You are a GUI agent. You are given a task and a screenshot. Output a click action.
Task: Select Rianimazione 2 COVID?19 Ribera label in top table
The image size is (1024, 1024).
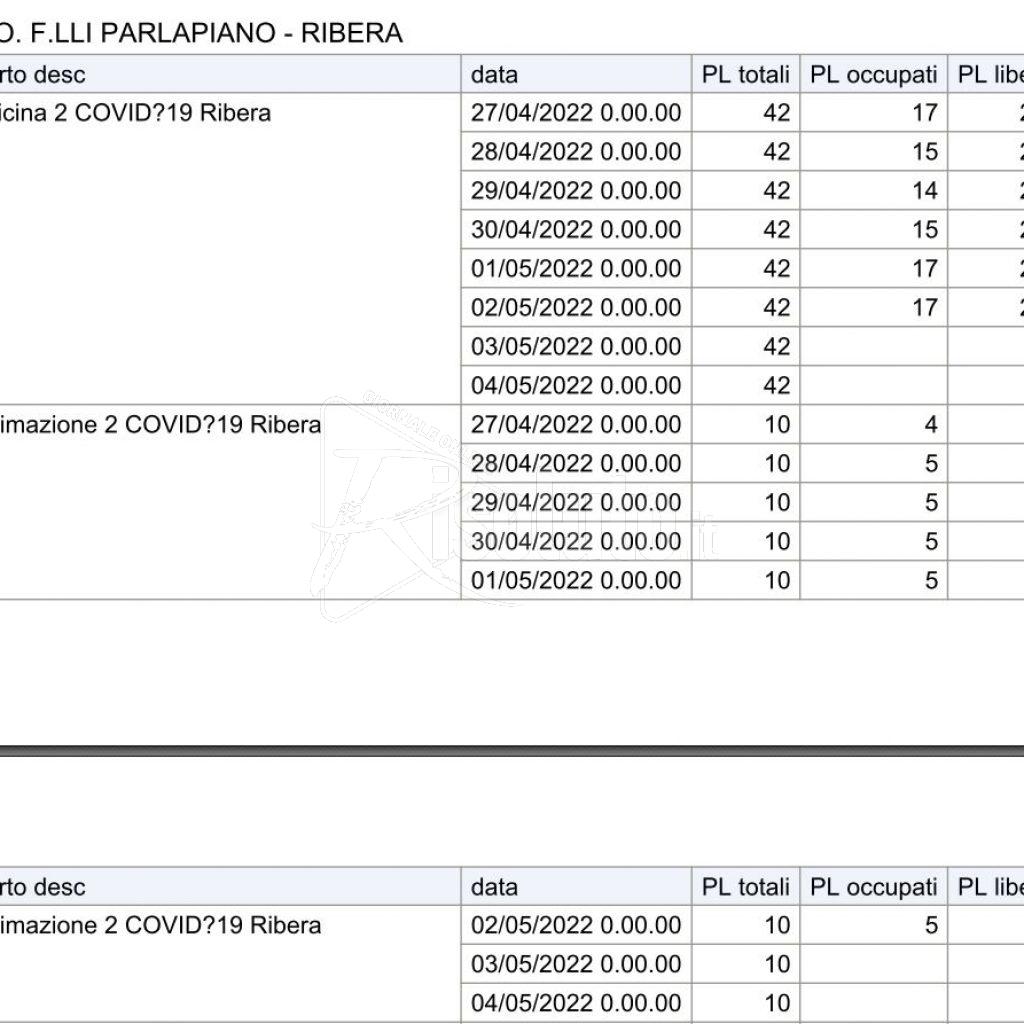pos(160,425)
